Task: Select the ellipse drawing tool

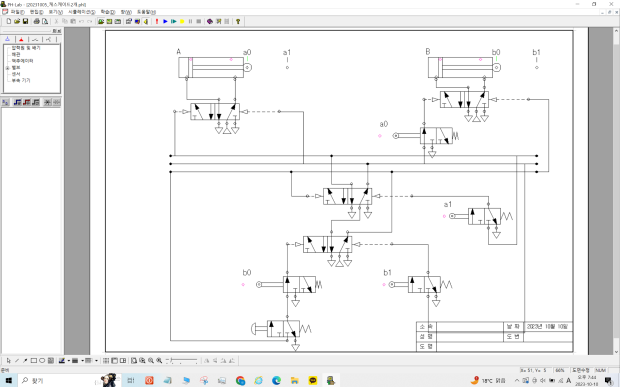Action: (x=42, y=361)
